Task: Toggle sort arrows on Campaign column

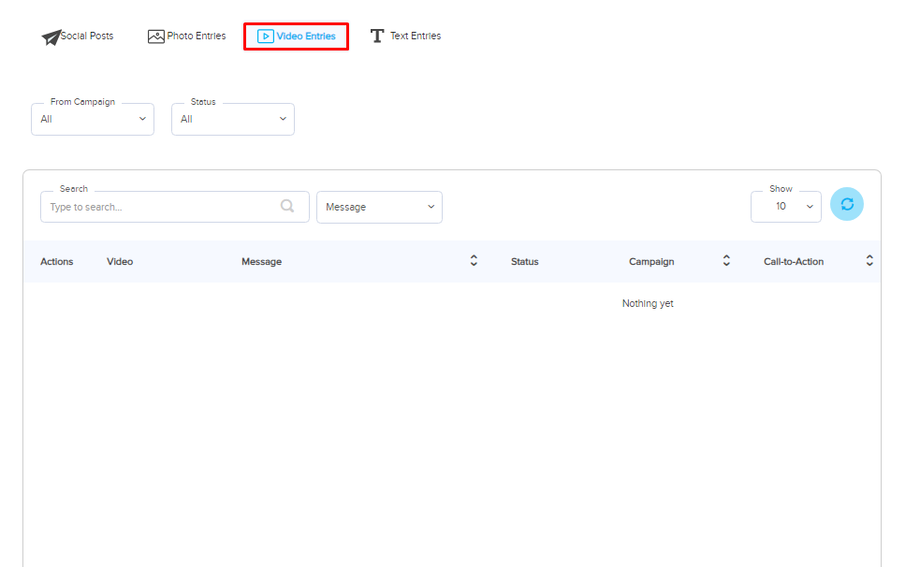Action: point(726,261)
